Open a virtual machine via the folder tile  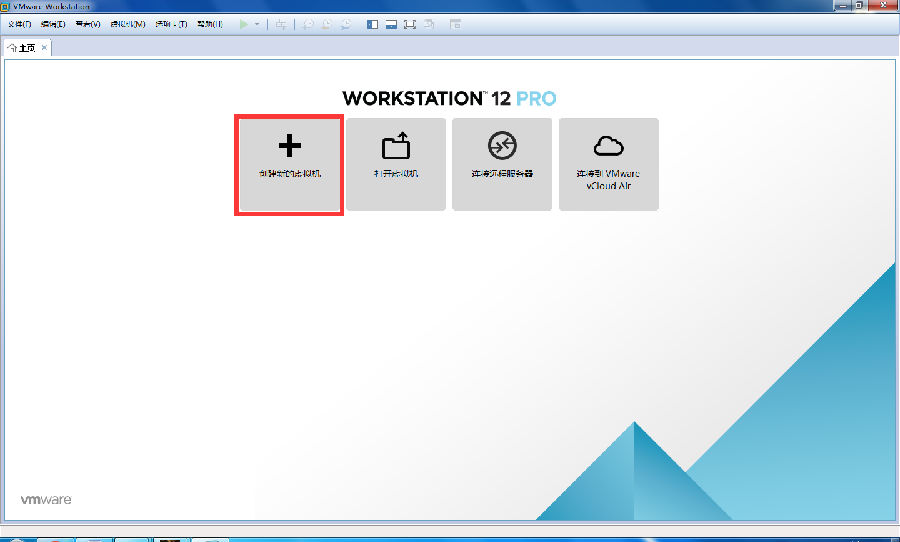[396, 164]
